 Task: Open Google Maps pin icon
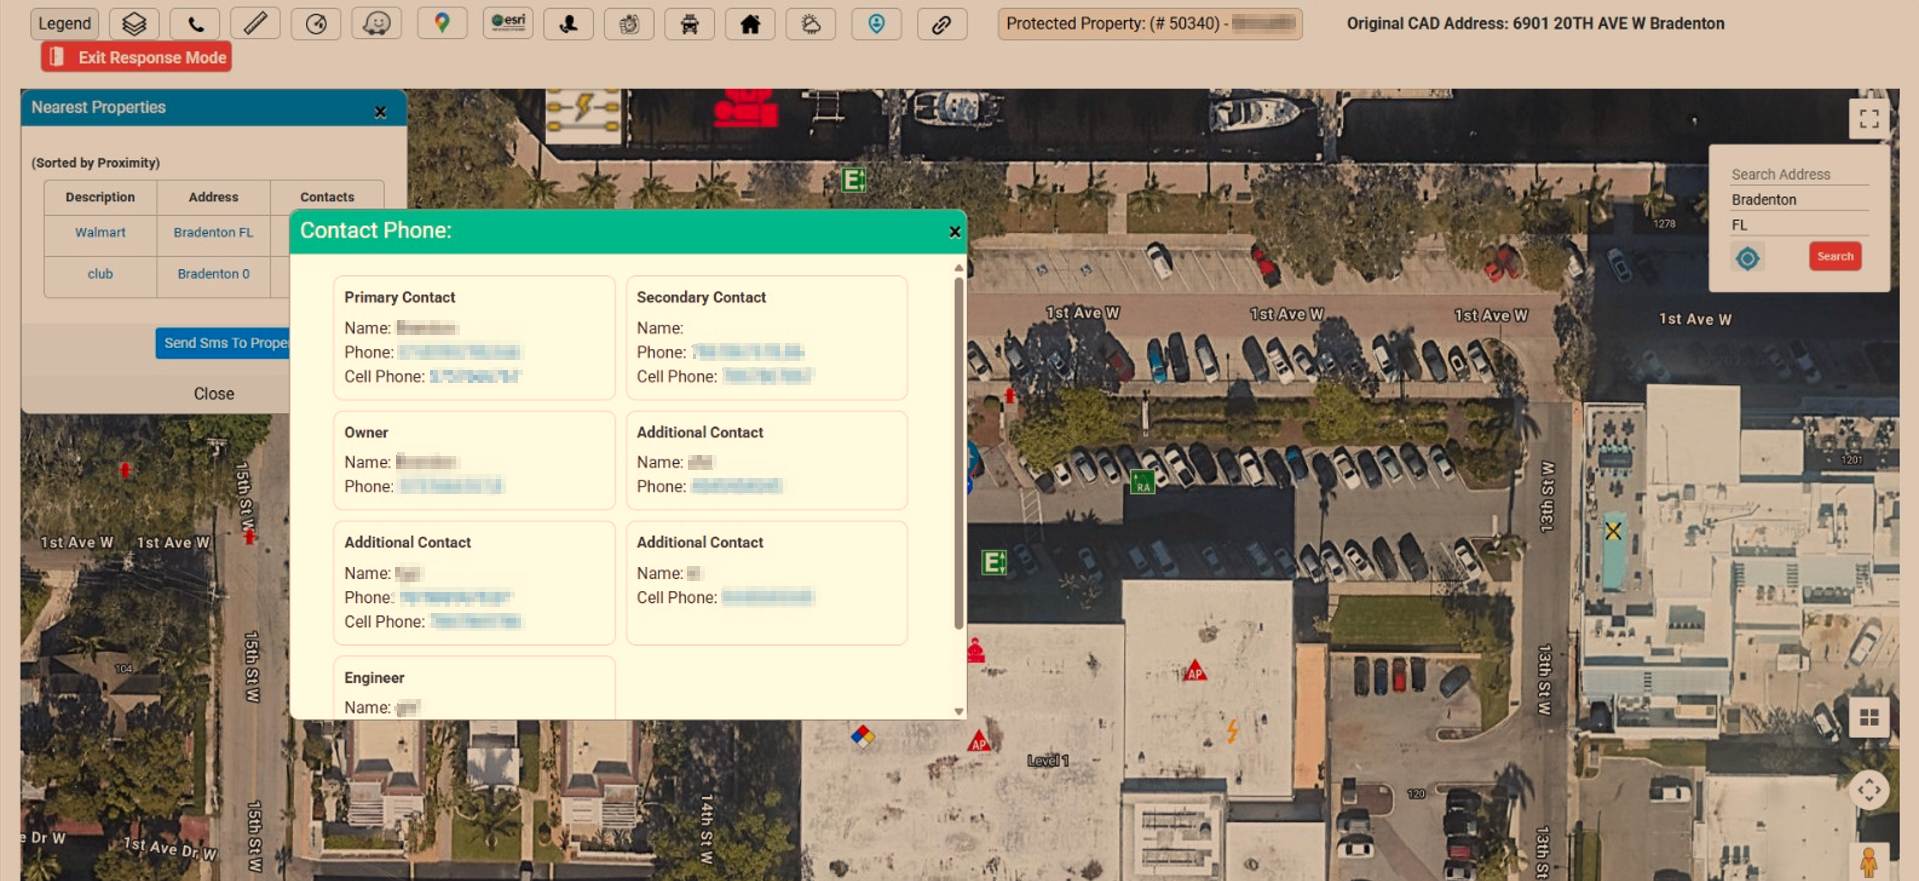tap(442, 23)
